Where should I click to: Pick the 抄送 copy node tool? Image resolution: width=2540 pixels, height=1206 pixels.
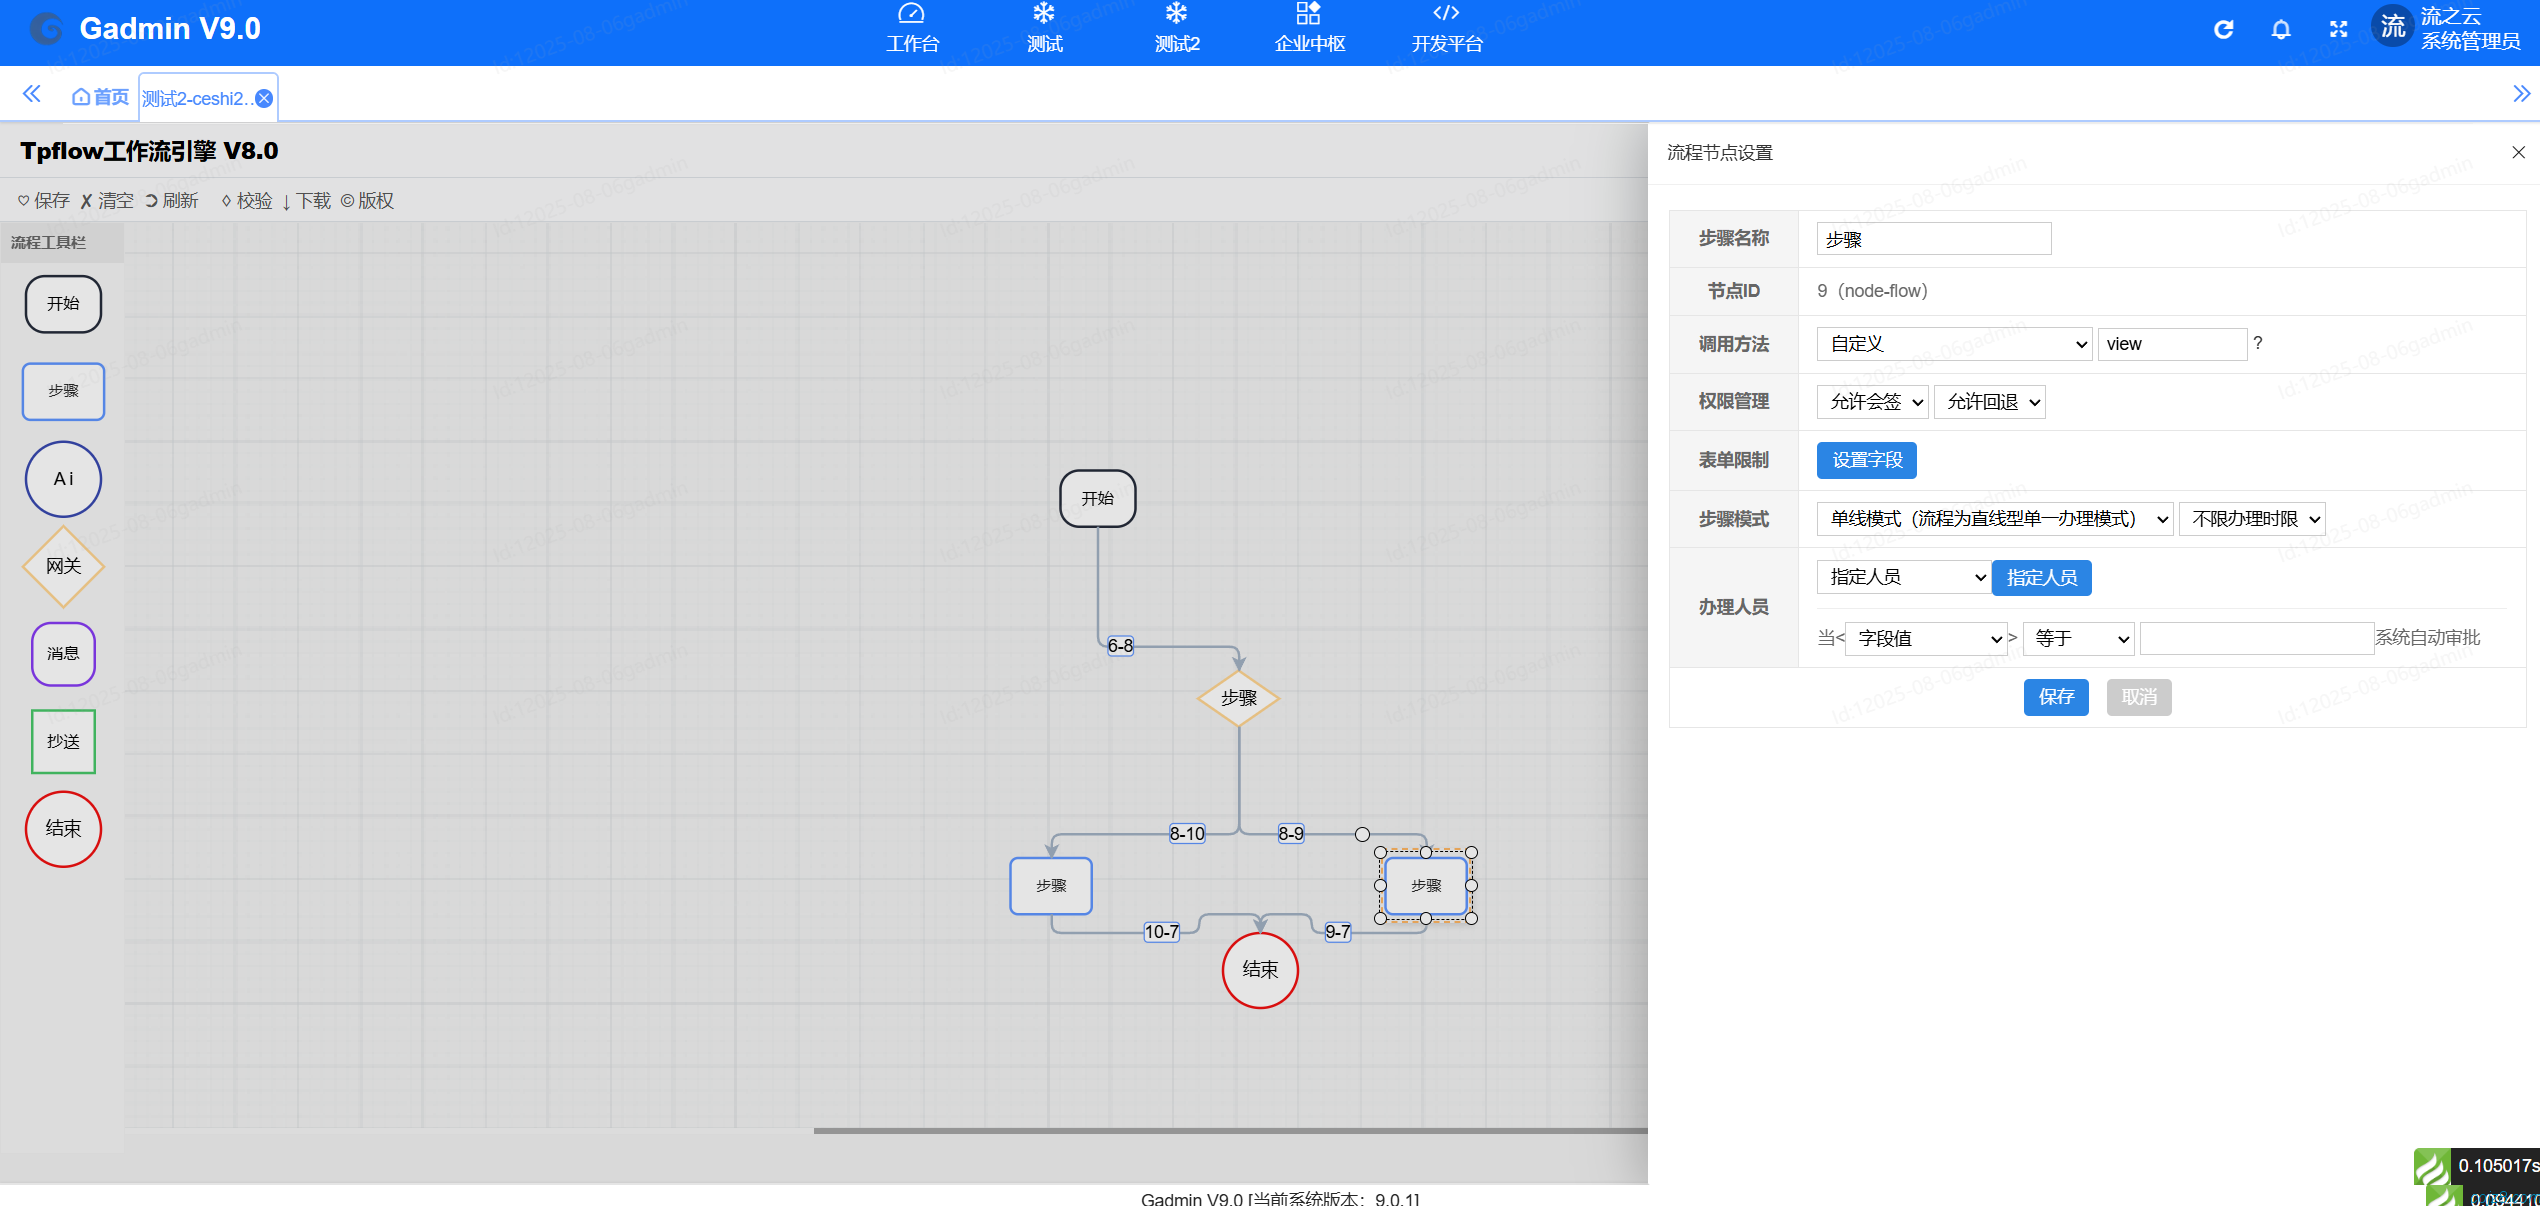(63, 741)
